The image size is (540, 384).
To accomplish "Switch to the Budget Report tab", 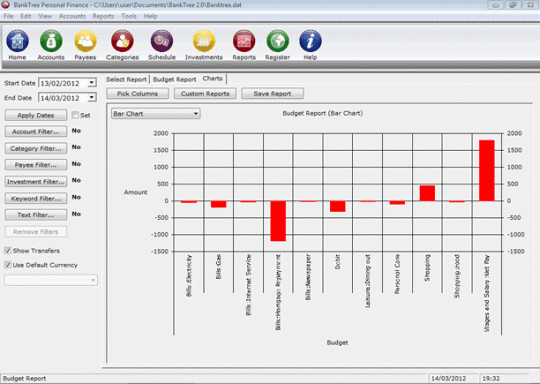I will click(x=175, y=79).
